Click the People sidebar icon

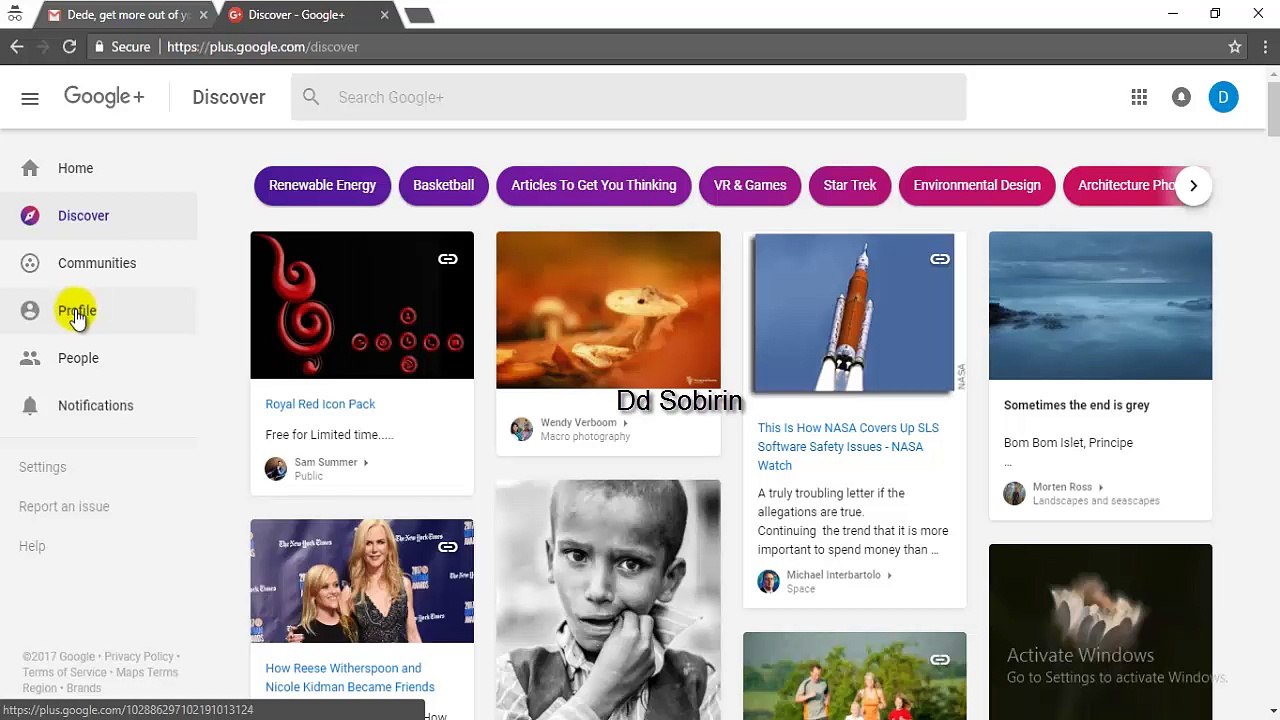[30, 358]
